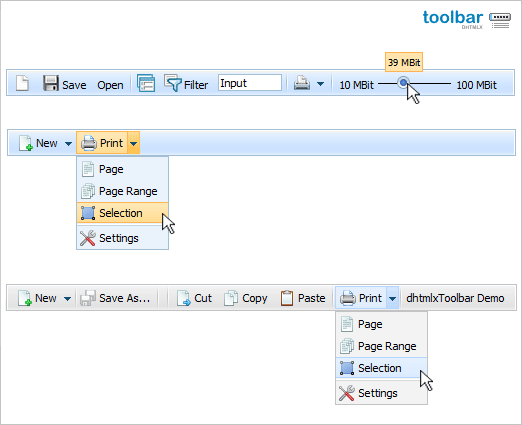Click the dhtmlxToolbar Demo text label
The width and height of the screenshot is (522, 425).
click(455, 298)
